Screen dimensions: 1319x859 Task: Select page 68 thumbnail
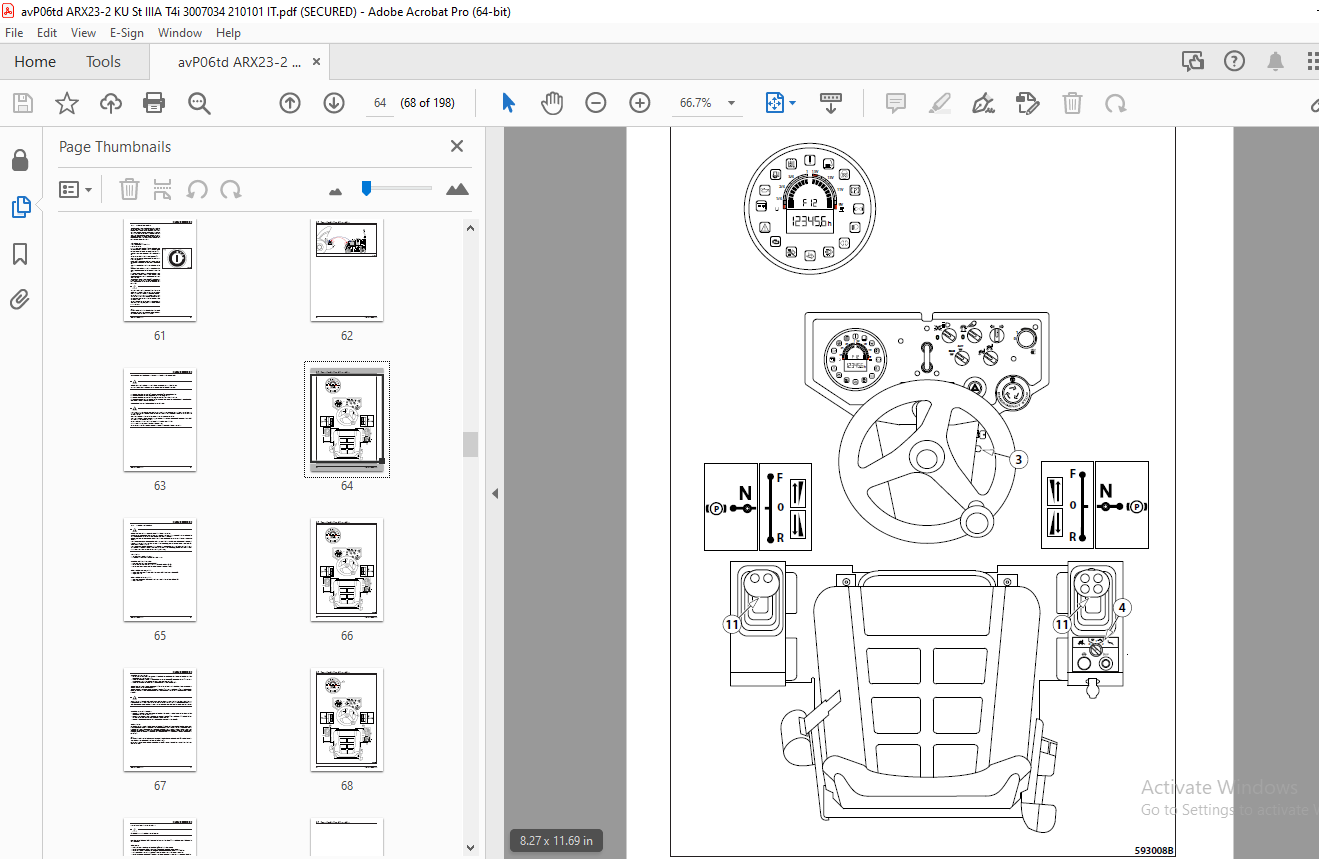pyautogui.click(x=347, y=720)
